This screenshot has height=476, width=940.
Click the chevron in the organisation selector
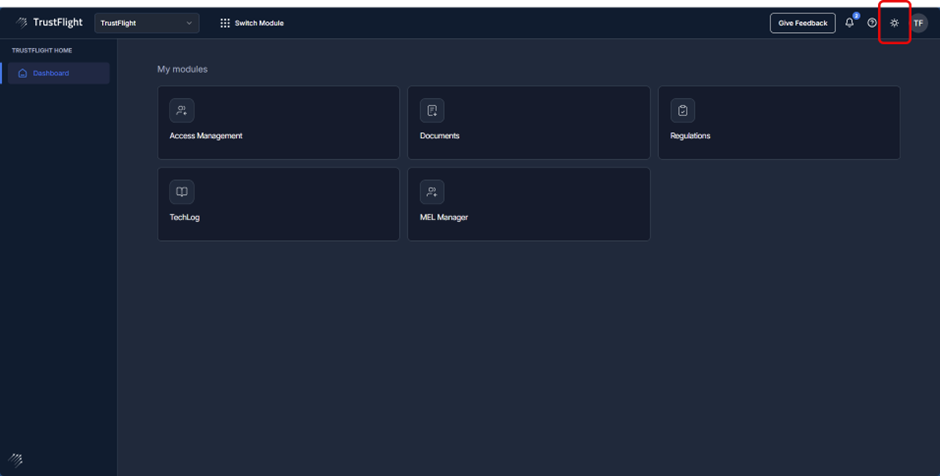point(189,23)
